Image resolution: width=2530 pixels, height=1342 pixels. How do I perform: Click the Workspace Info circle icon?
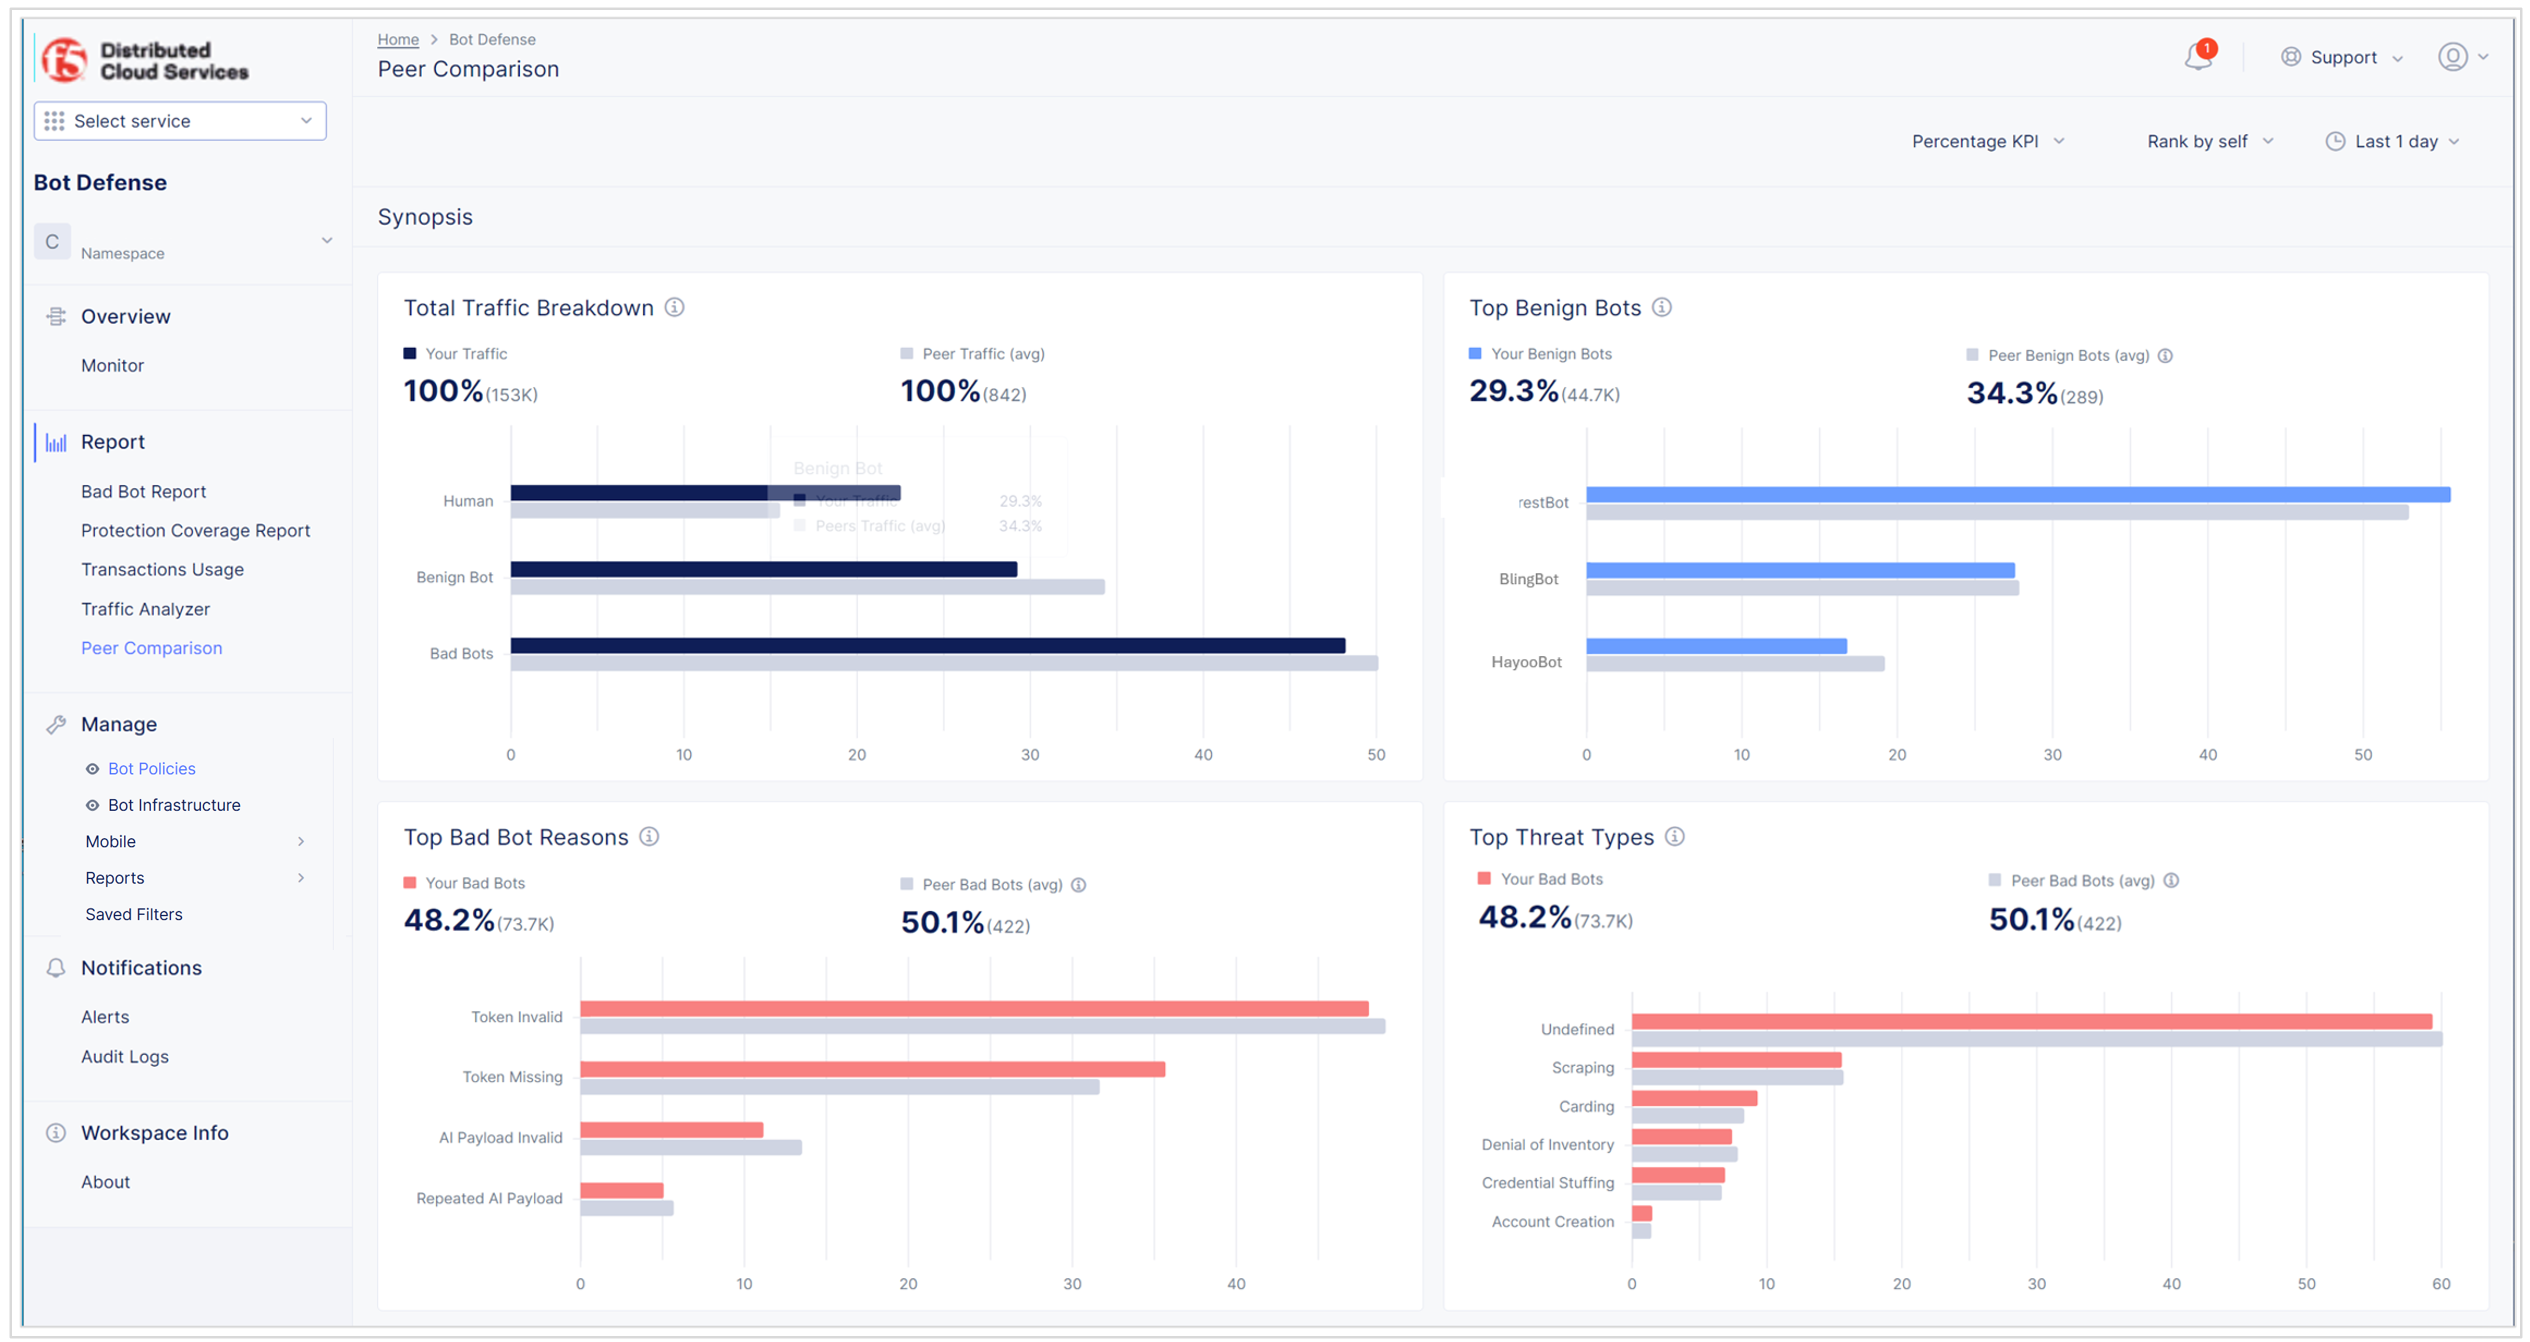pyautogui.click(x=56, y=1132)
